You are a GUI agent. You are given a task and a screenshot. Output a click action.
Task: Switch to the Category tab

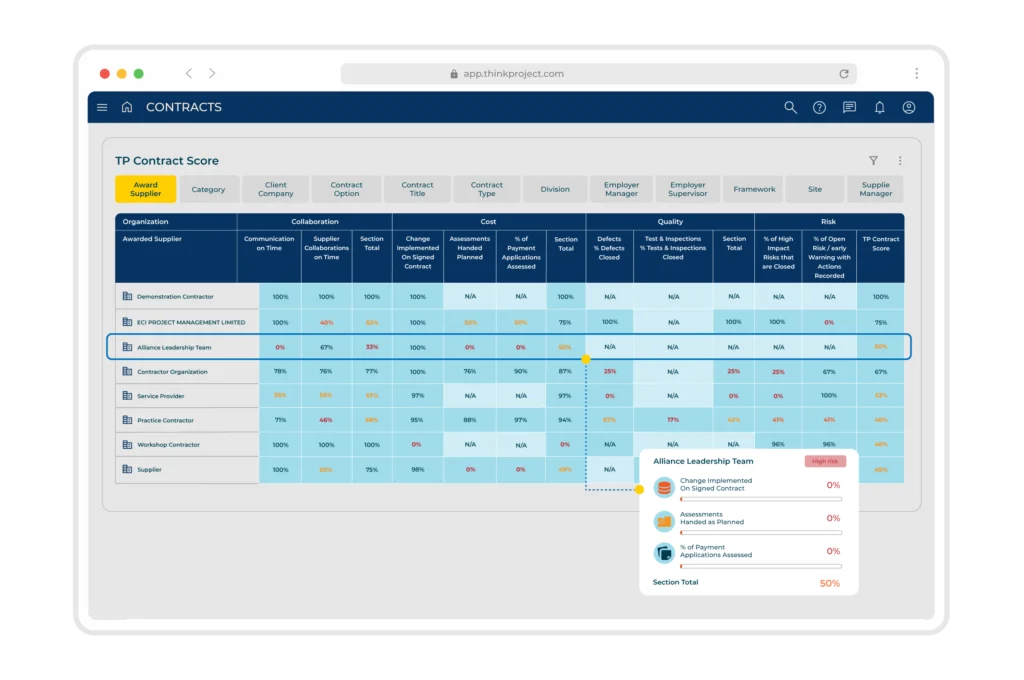click(x=208, y=189)
